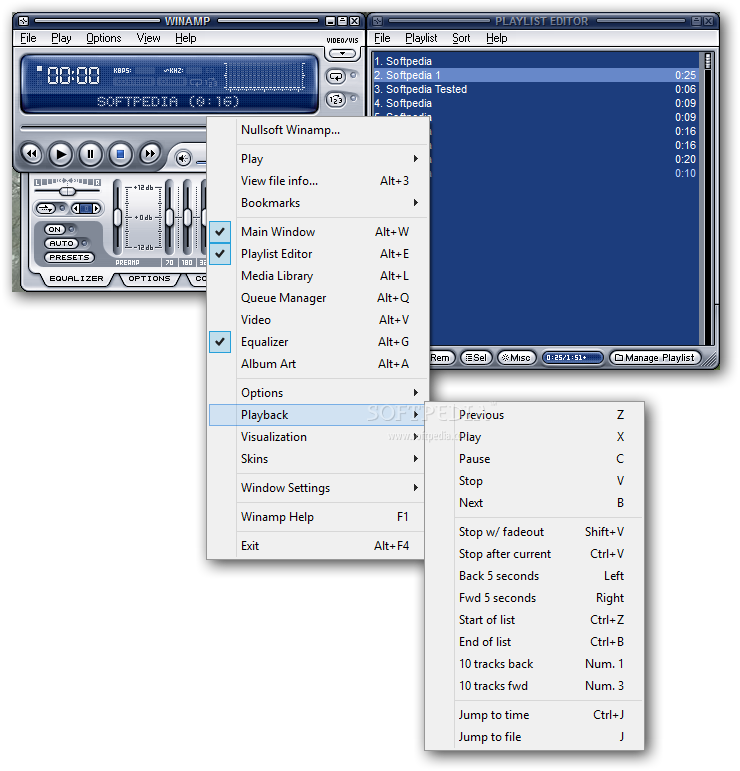Select Jump to file
The width and height of the screenshot is (740, 771).
[534, 737]
